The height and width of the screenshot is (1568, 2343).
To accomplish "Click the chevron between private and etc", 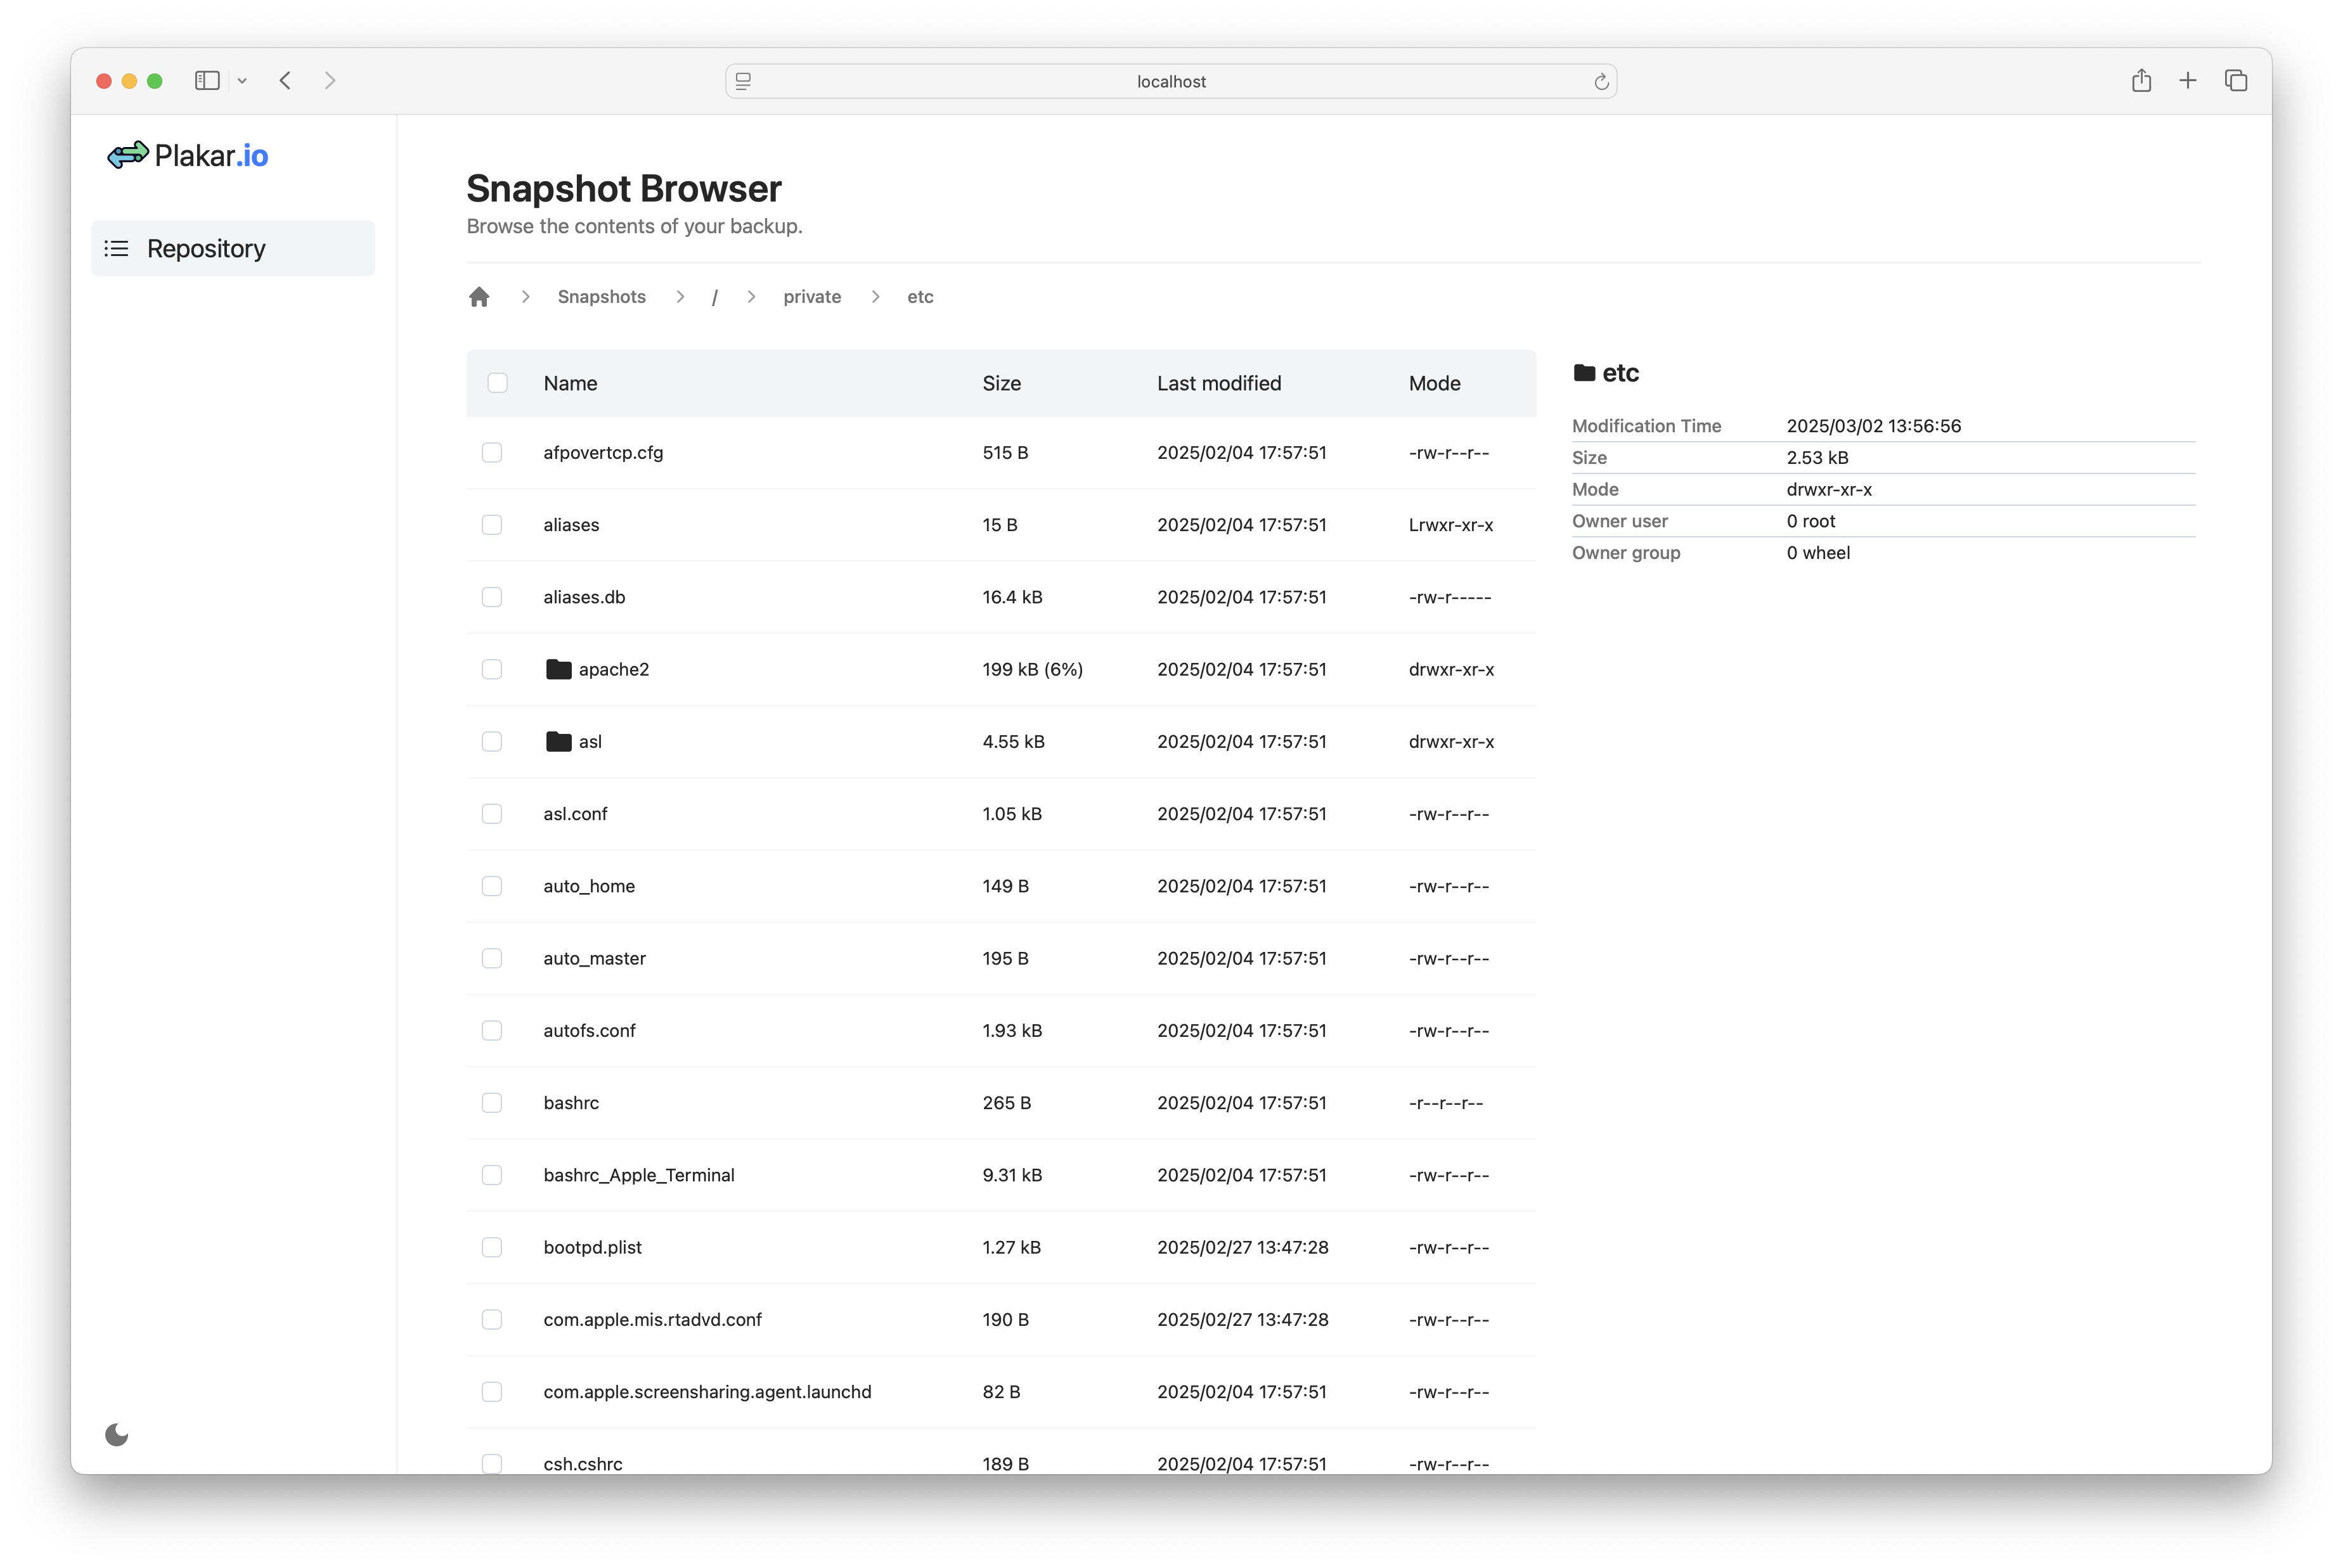I will [x=875, y=296].
